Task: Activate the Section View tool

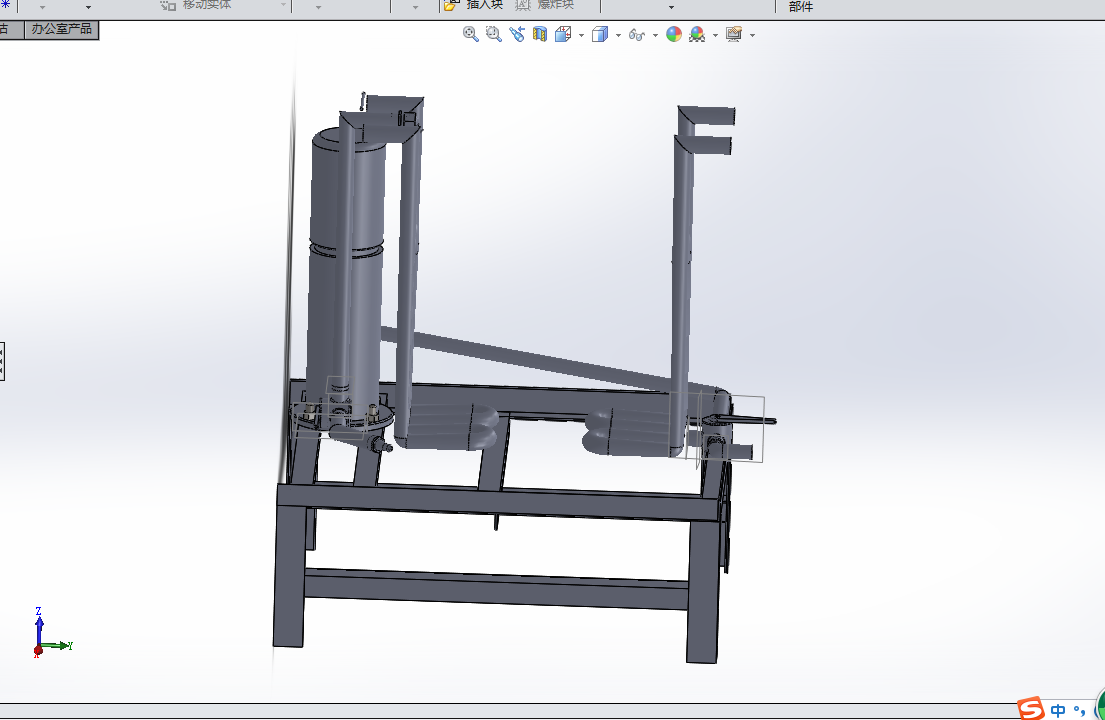Action: 540,34
